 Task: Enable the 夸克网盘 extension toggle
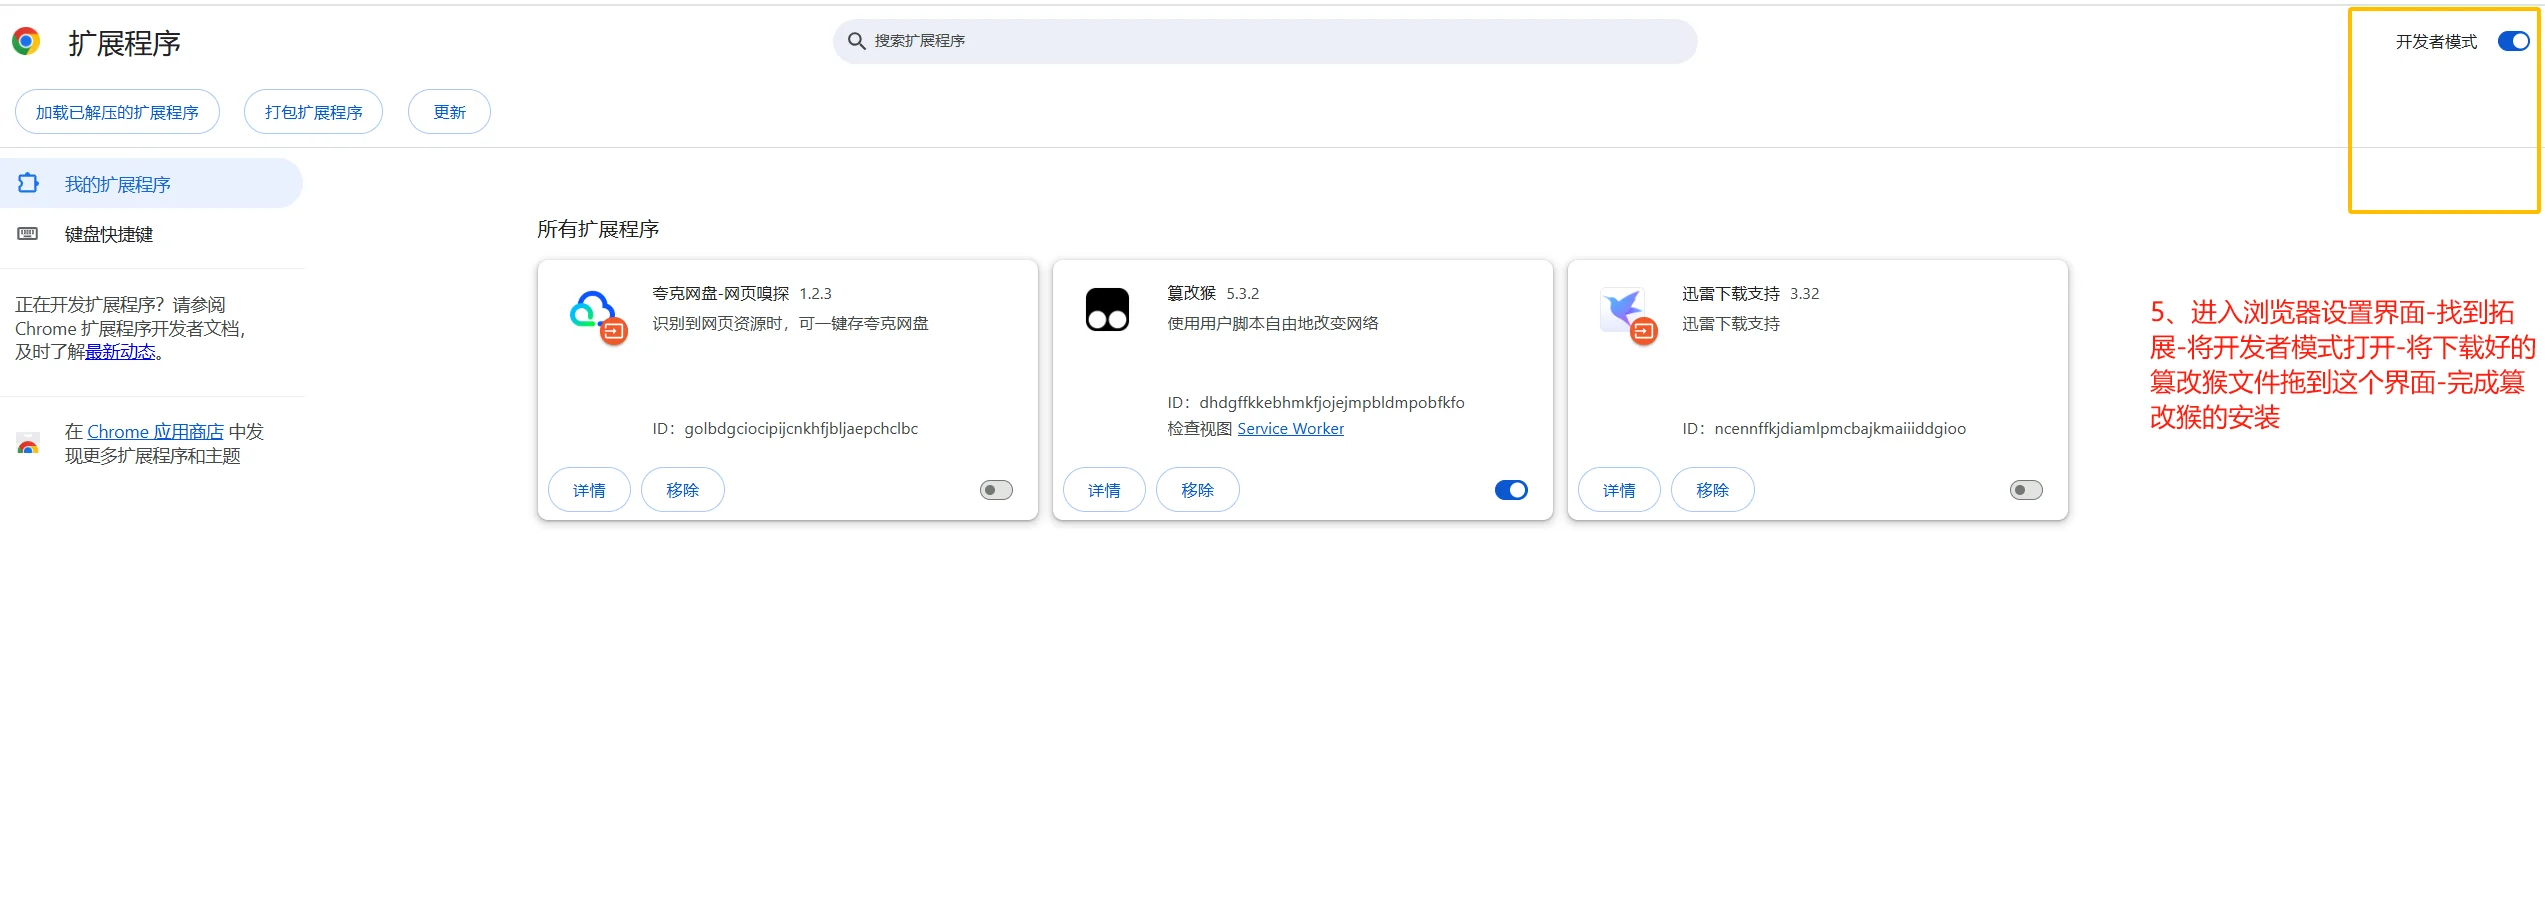[x=995, y=489]
